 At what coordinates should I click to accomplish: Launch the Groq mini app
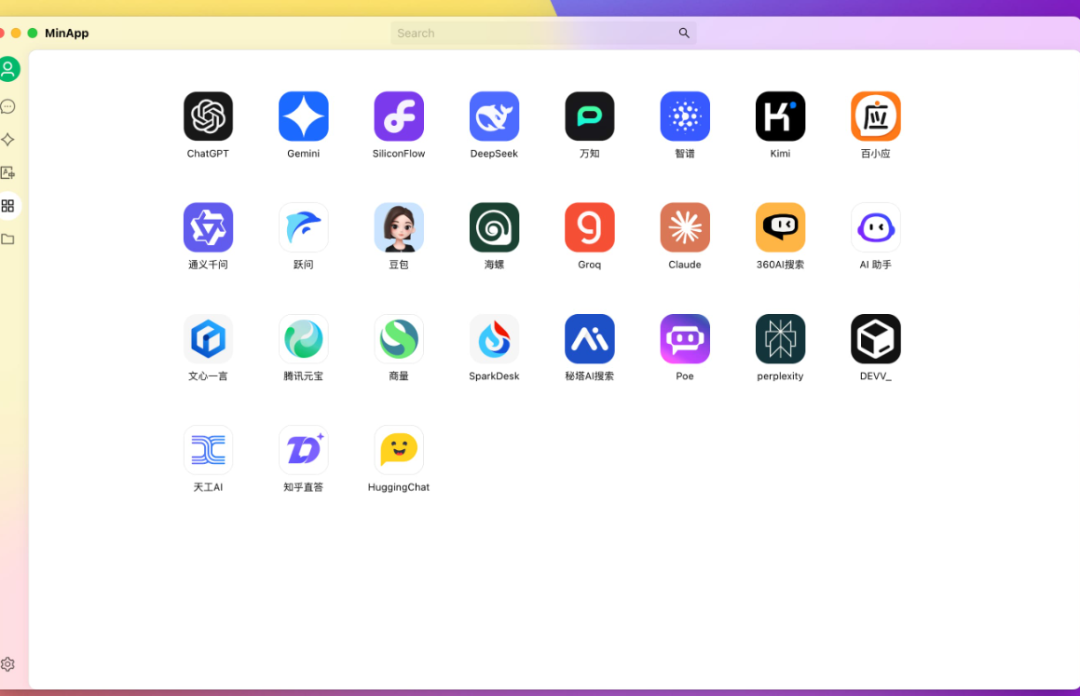click(x=590, y=227)
